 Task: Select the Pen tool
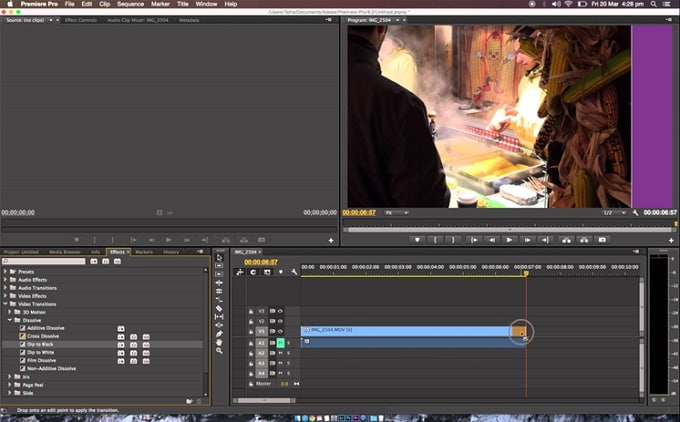pos(219,334)
